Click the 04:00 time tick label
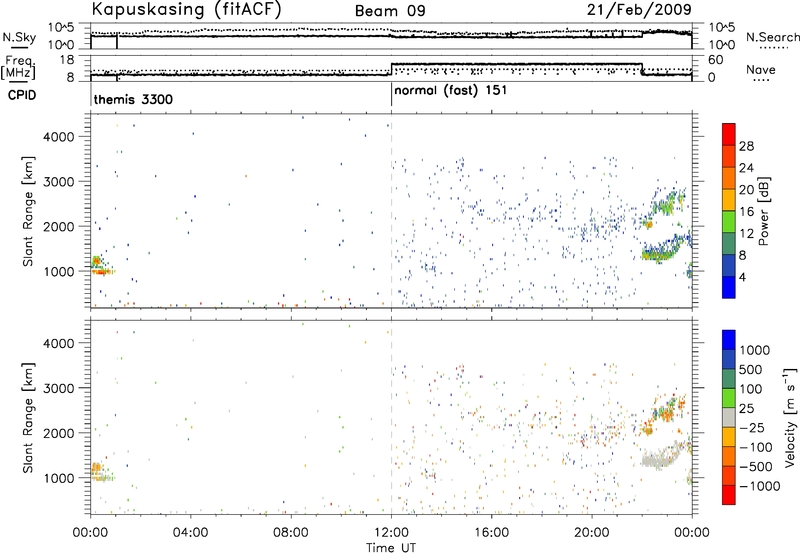The height and width of the screenshot is (554, 800). pyautogui.click(x=190, y=533)
